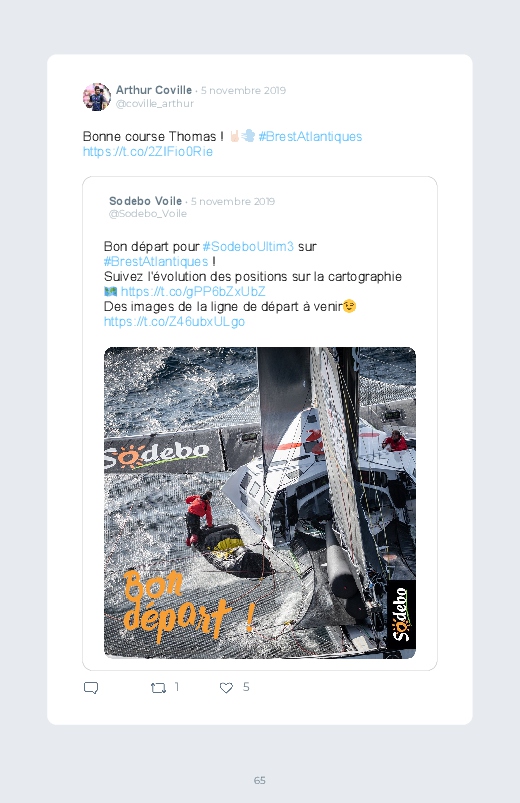The width and height of the screenshot is (520, 803).
Task: Follow the t.co/gPP6bZxUbZ cartography link
Action: [x=193, y=291]
